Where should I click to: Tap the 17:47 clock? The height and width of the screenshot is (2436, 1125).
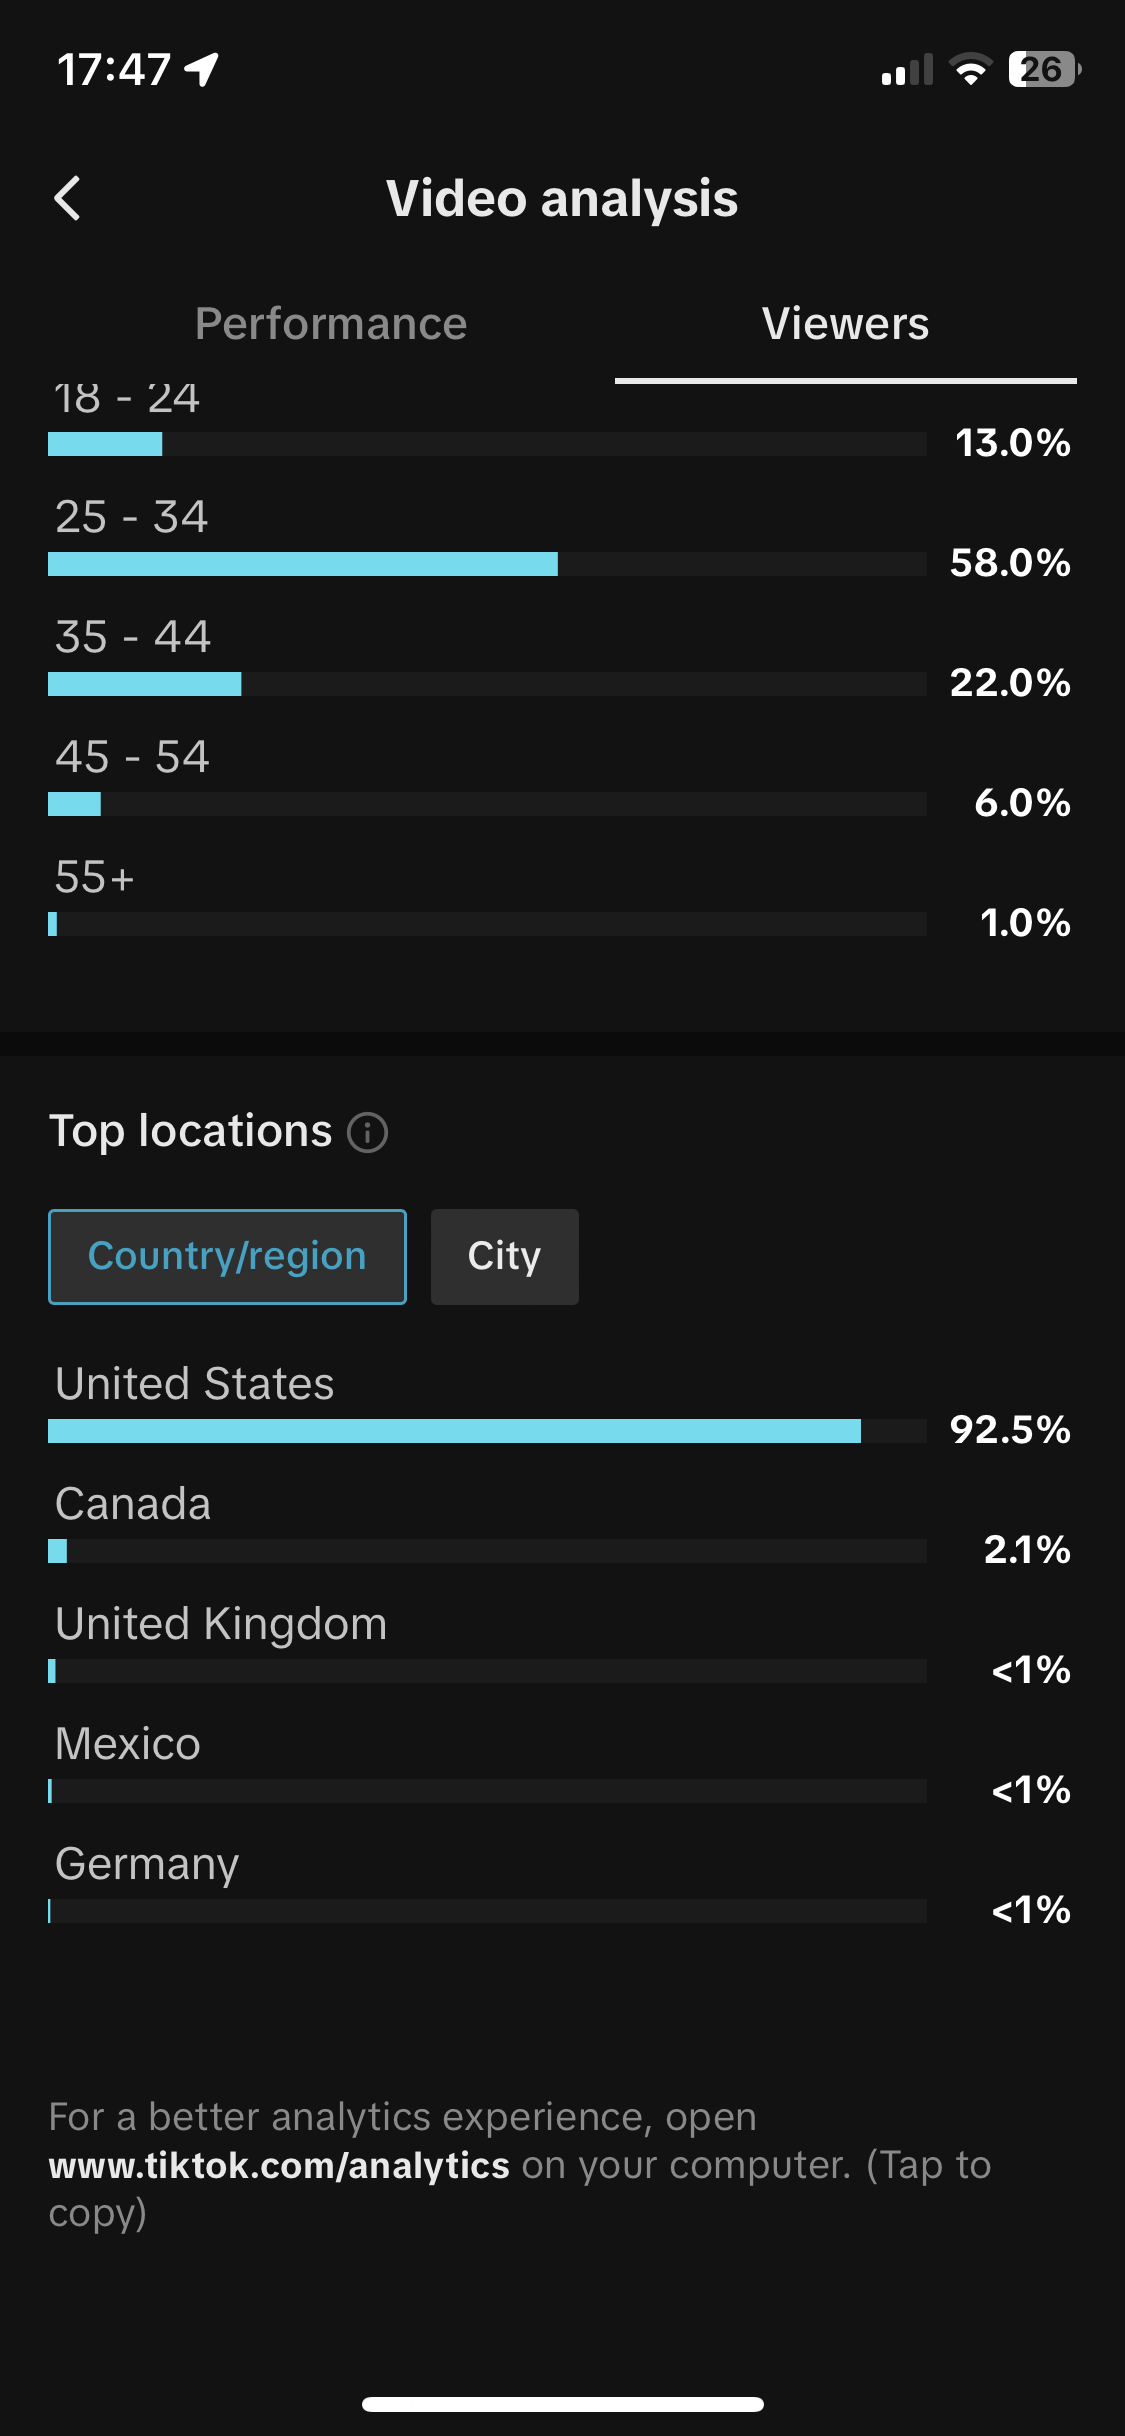(114, 70)
